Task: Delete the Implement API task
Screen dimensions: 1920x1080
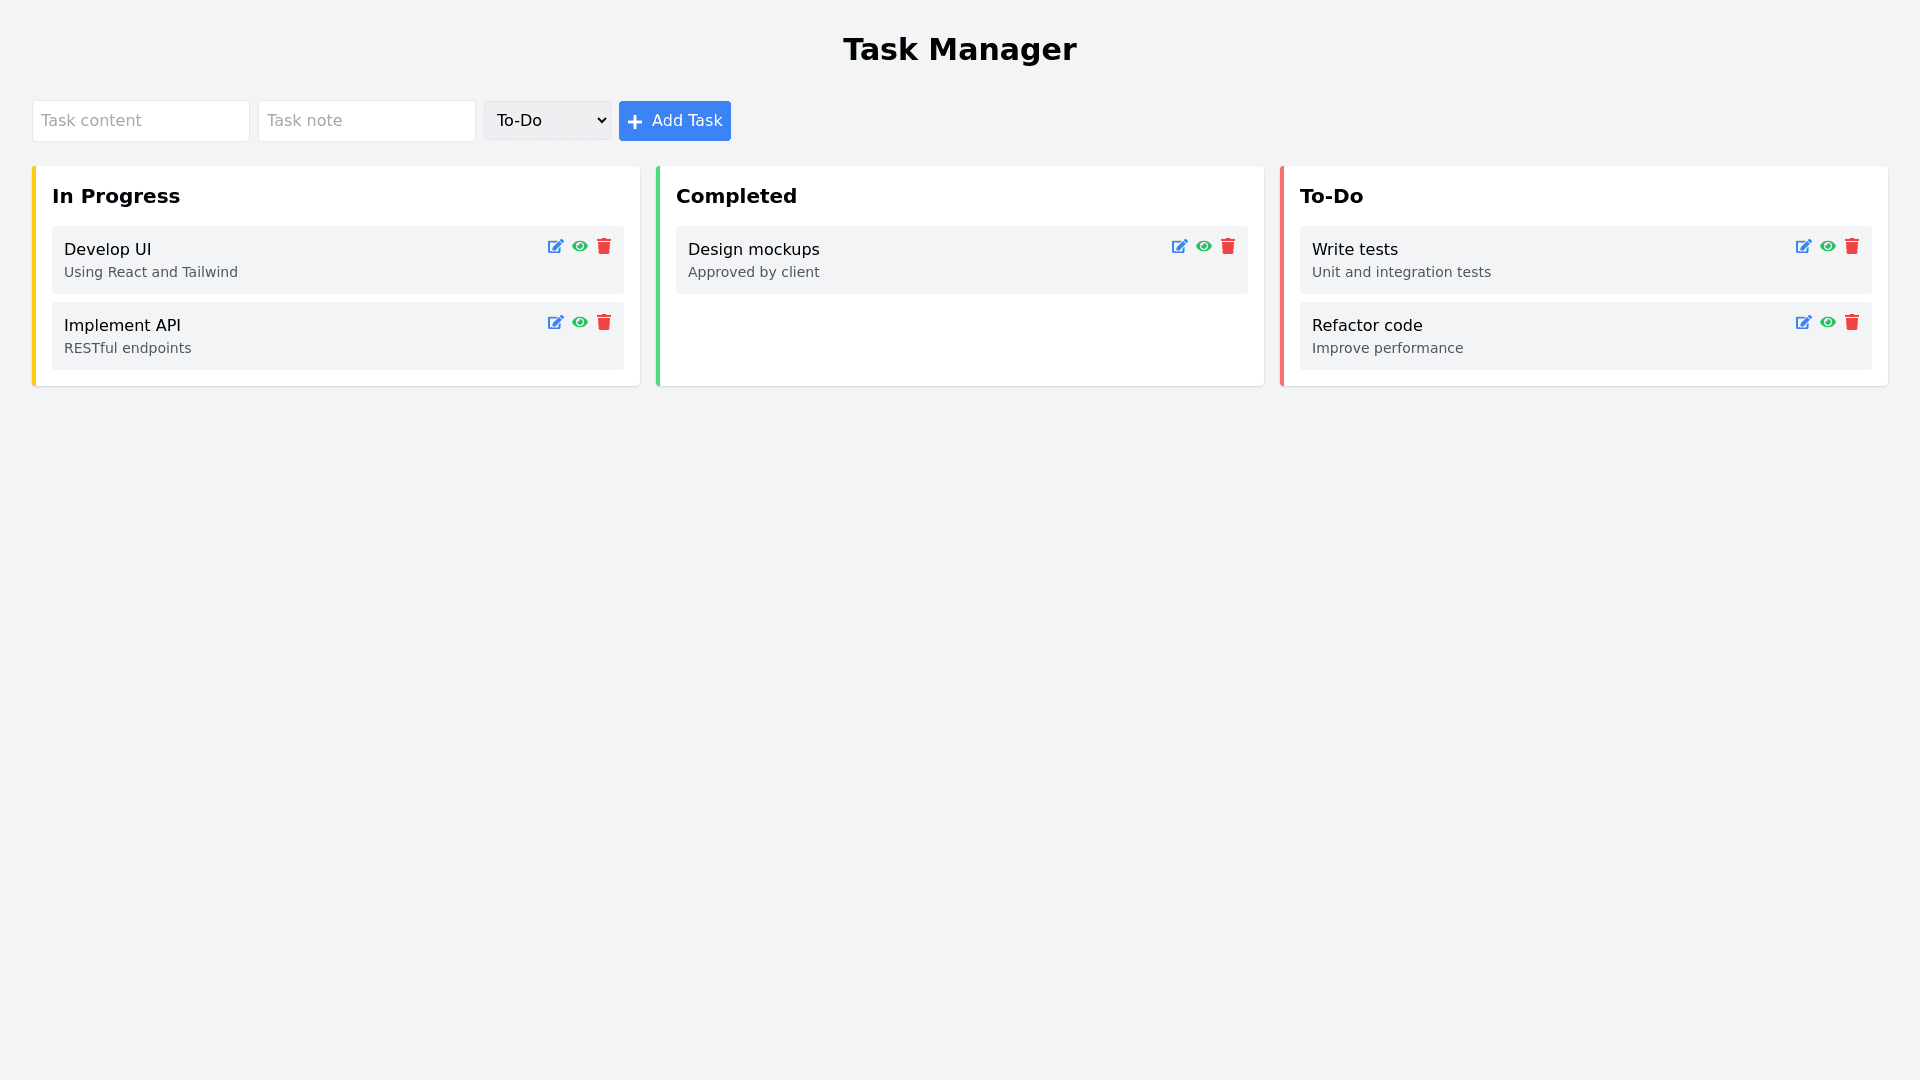Action: 604,322
